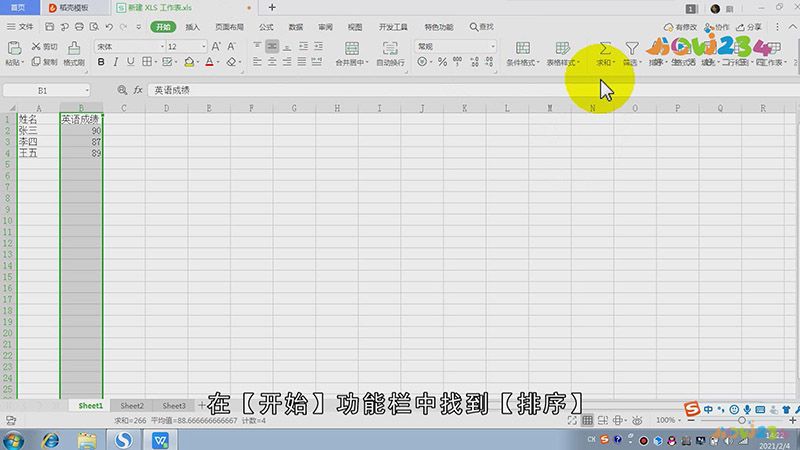
Task: Click the fill color bucket swatch
Action: click(189, 62)
